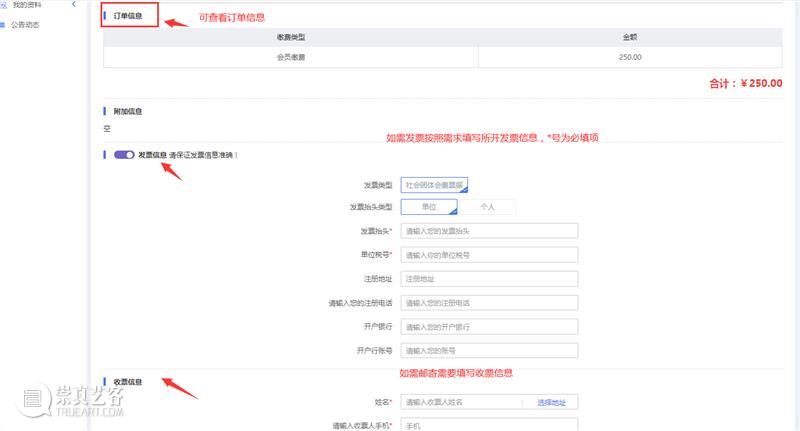
Task: Toggle the 发票信息 invoice switch
Action: [x=124, y=155]
